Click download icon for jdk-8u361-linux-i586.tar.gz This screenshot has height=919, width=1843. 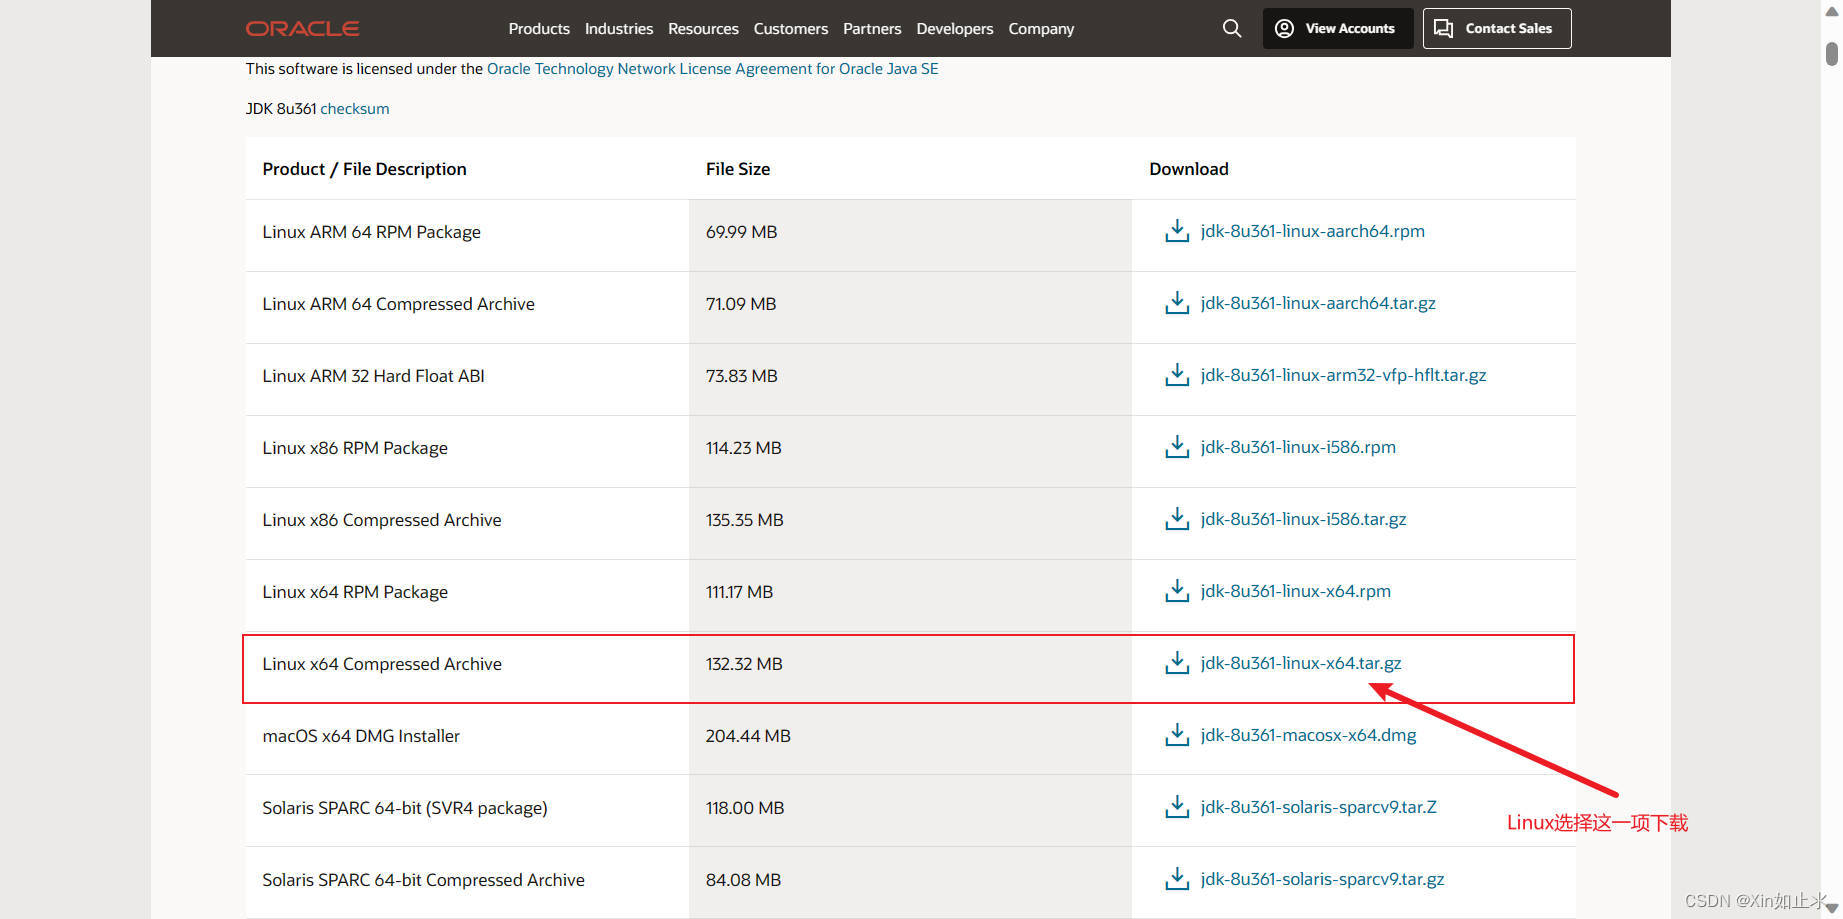click(x=1177, y=519)
